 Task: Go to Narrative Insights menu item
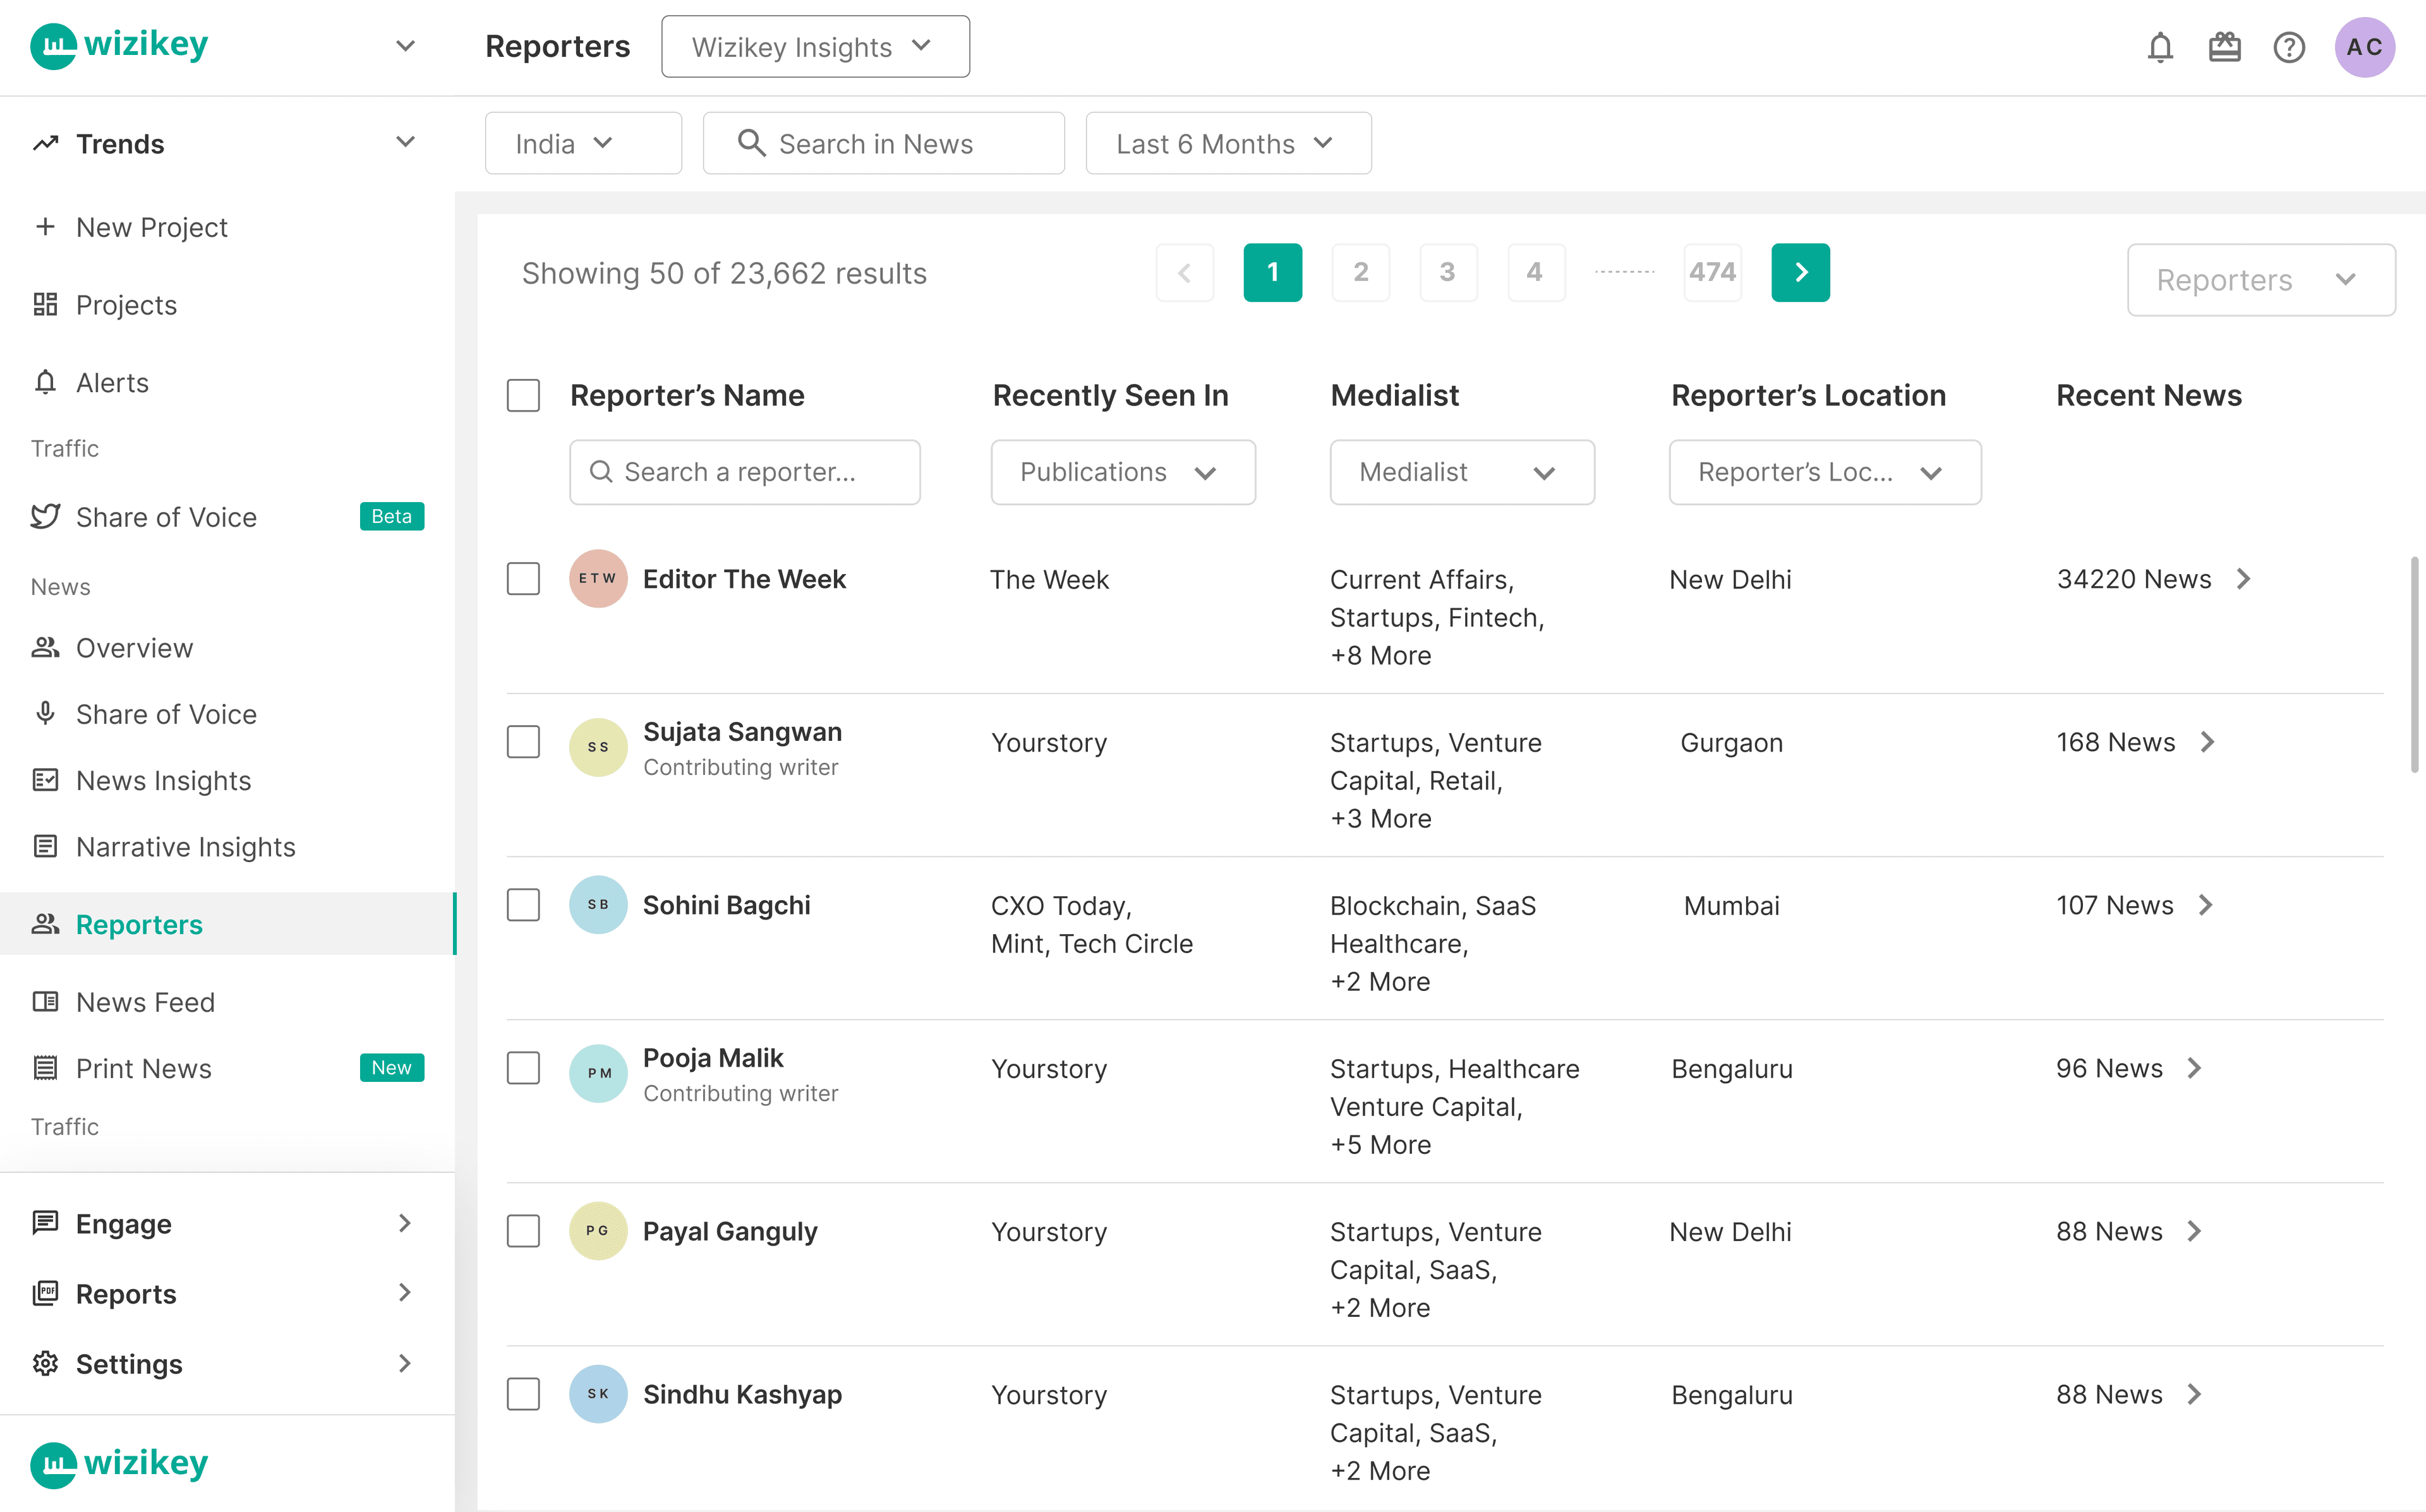coord(185,847)
